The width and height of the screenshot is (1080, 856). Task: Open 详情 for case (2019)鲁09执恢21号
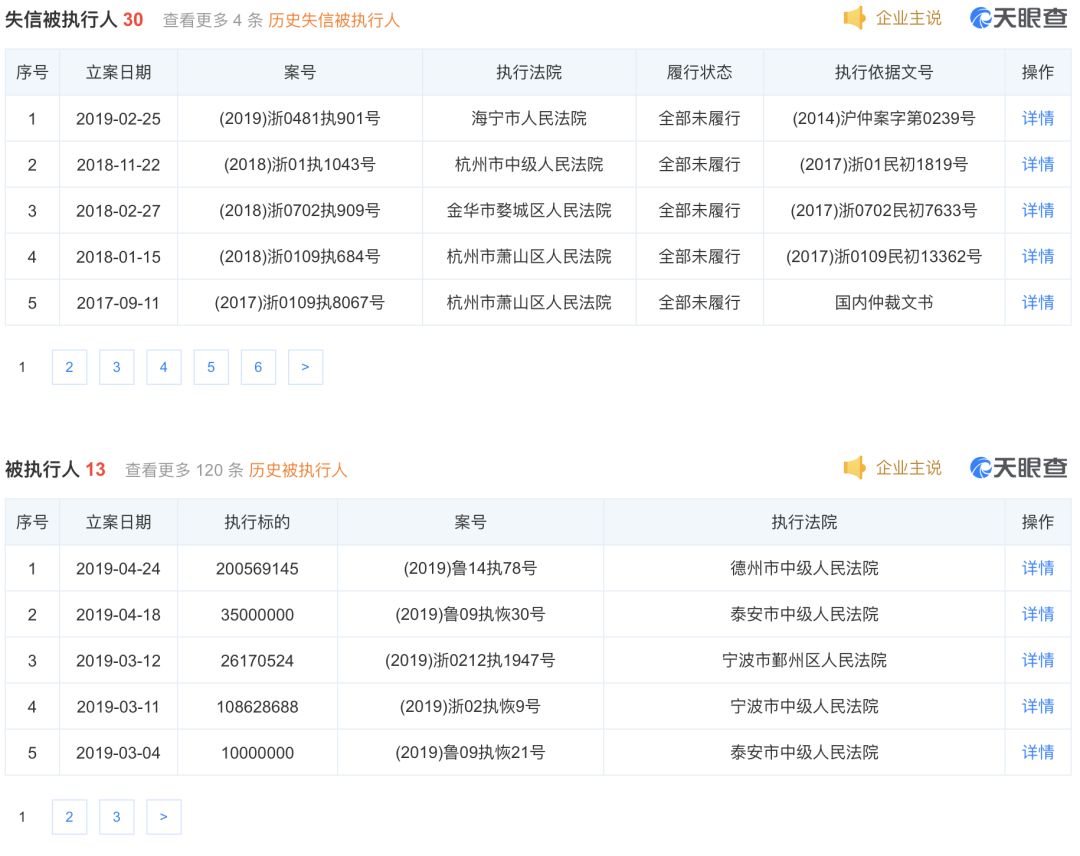1037,753
